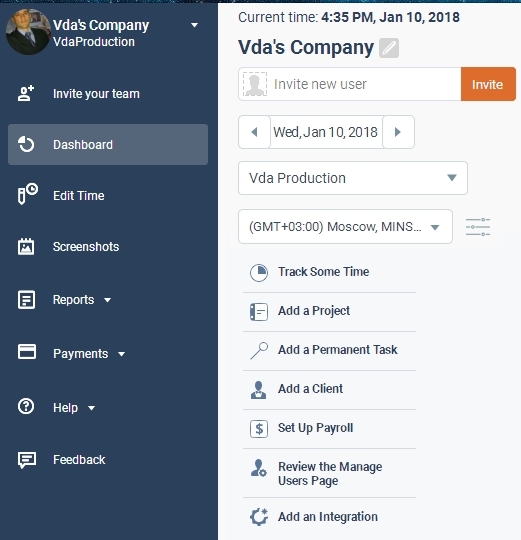Open the Vda Production dropdown
Screen dimensions: 521x540
pyautogui.click(x=353, y=178)
